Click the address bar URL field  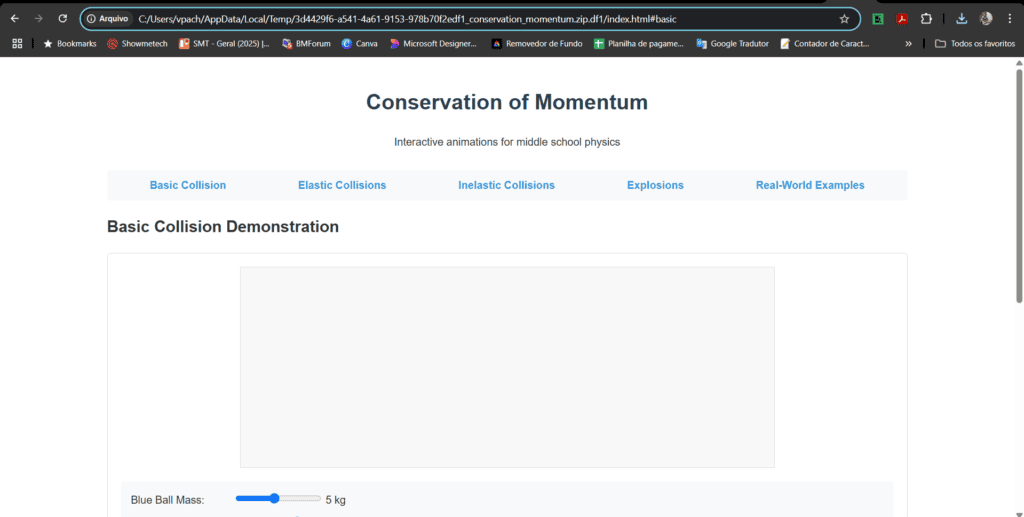point(450,18)
